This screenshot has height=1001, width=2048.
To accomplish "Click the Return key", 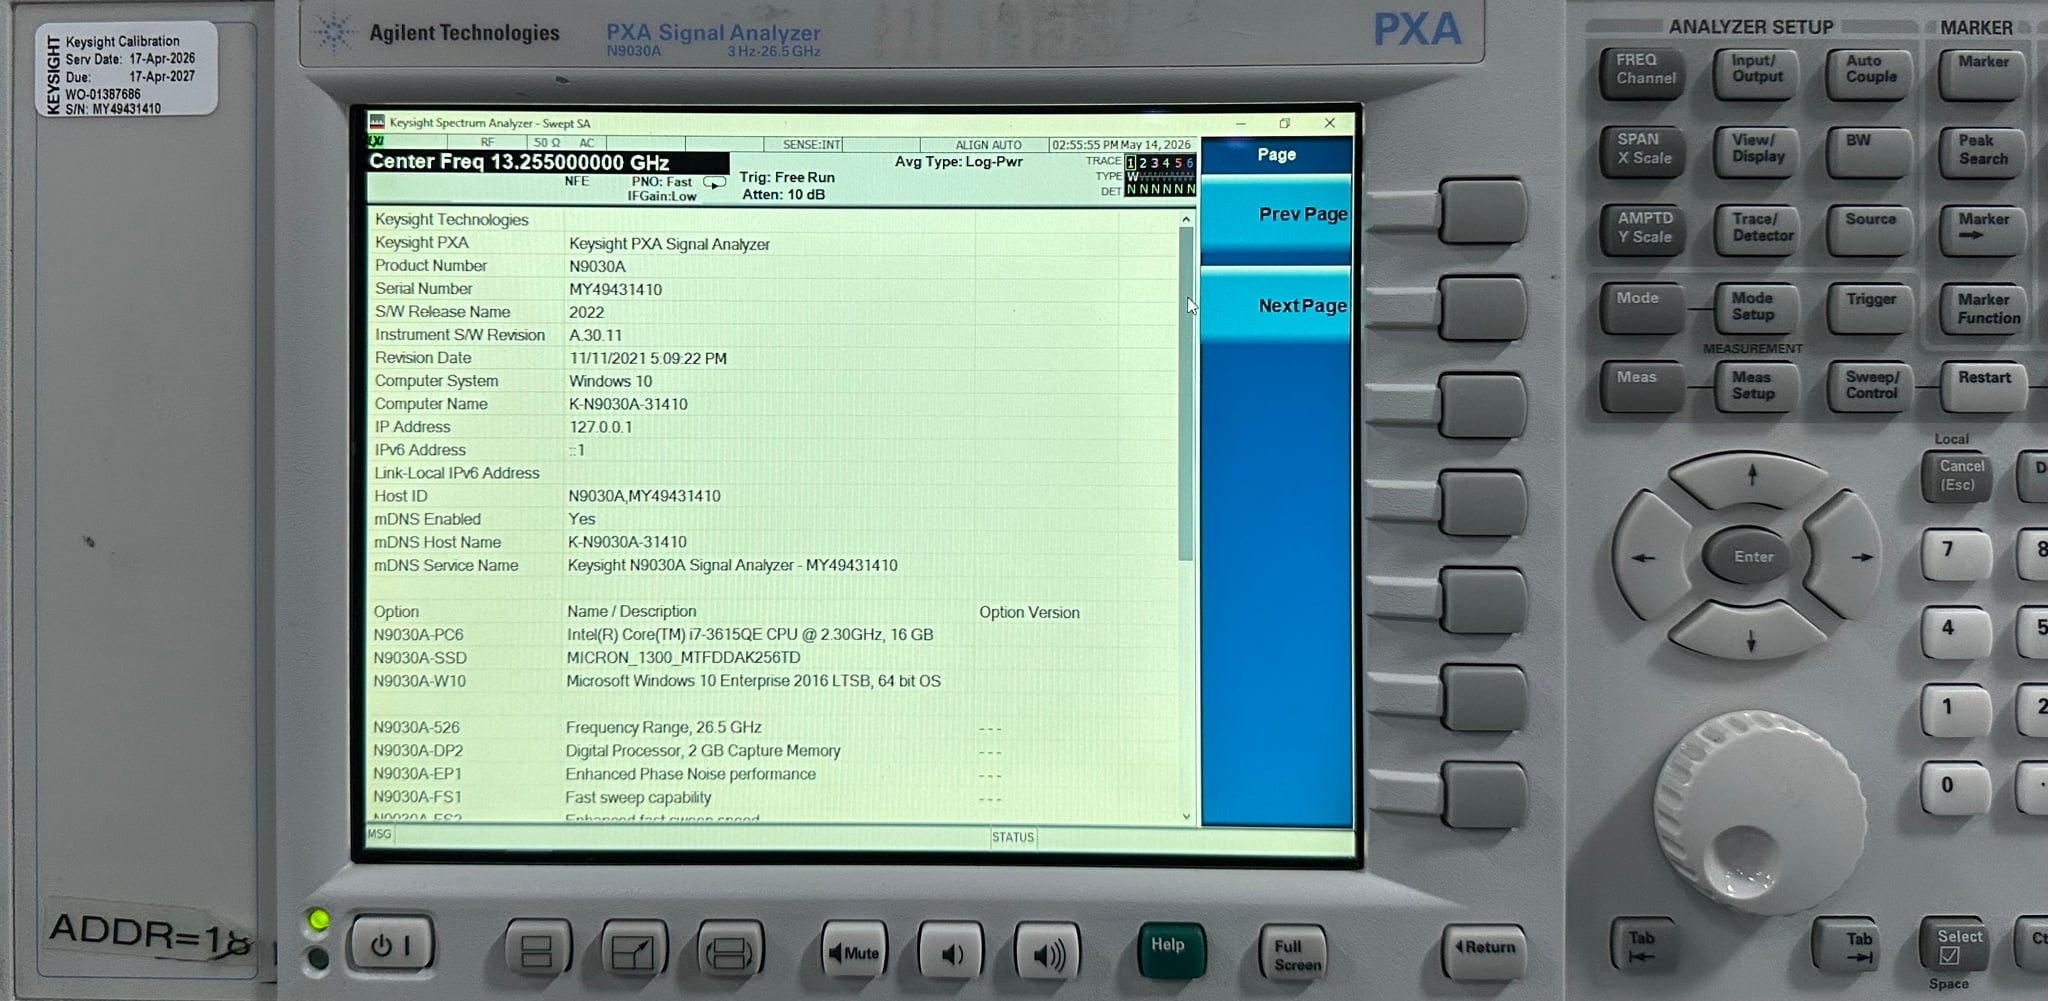I will [x=1484, y=949].
